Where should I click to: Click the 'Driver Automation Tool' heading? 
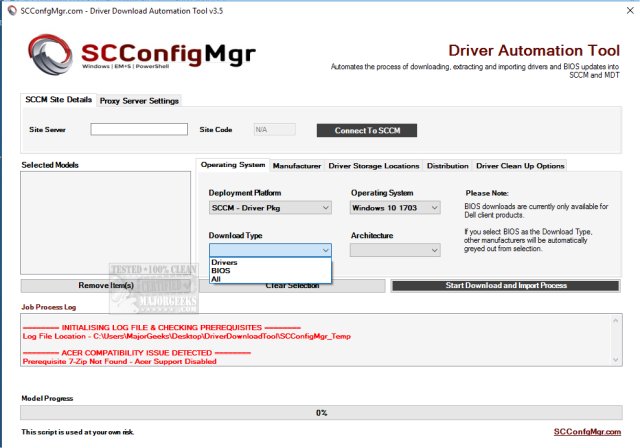pos(534,51)
